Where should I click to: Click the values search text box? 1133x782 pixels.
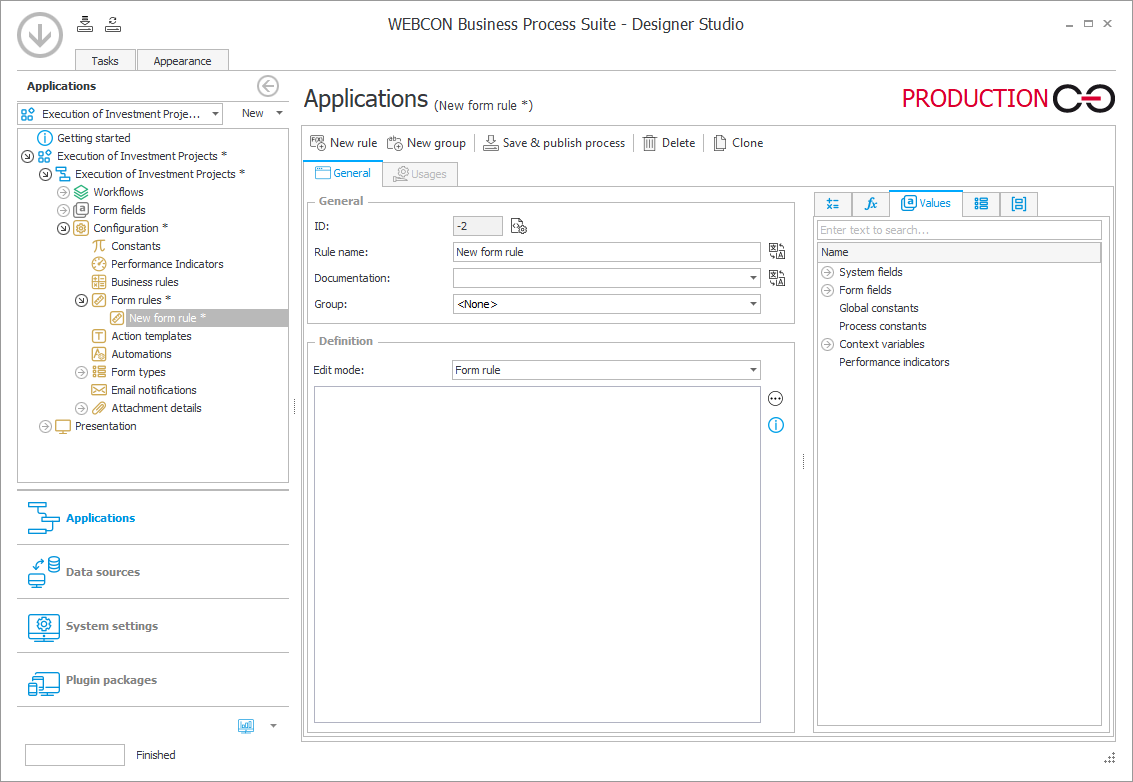pos(959,230)
